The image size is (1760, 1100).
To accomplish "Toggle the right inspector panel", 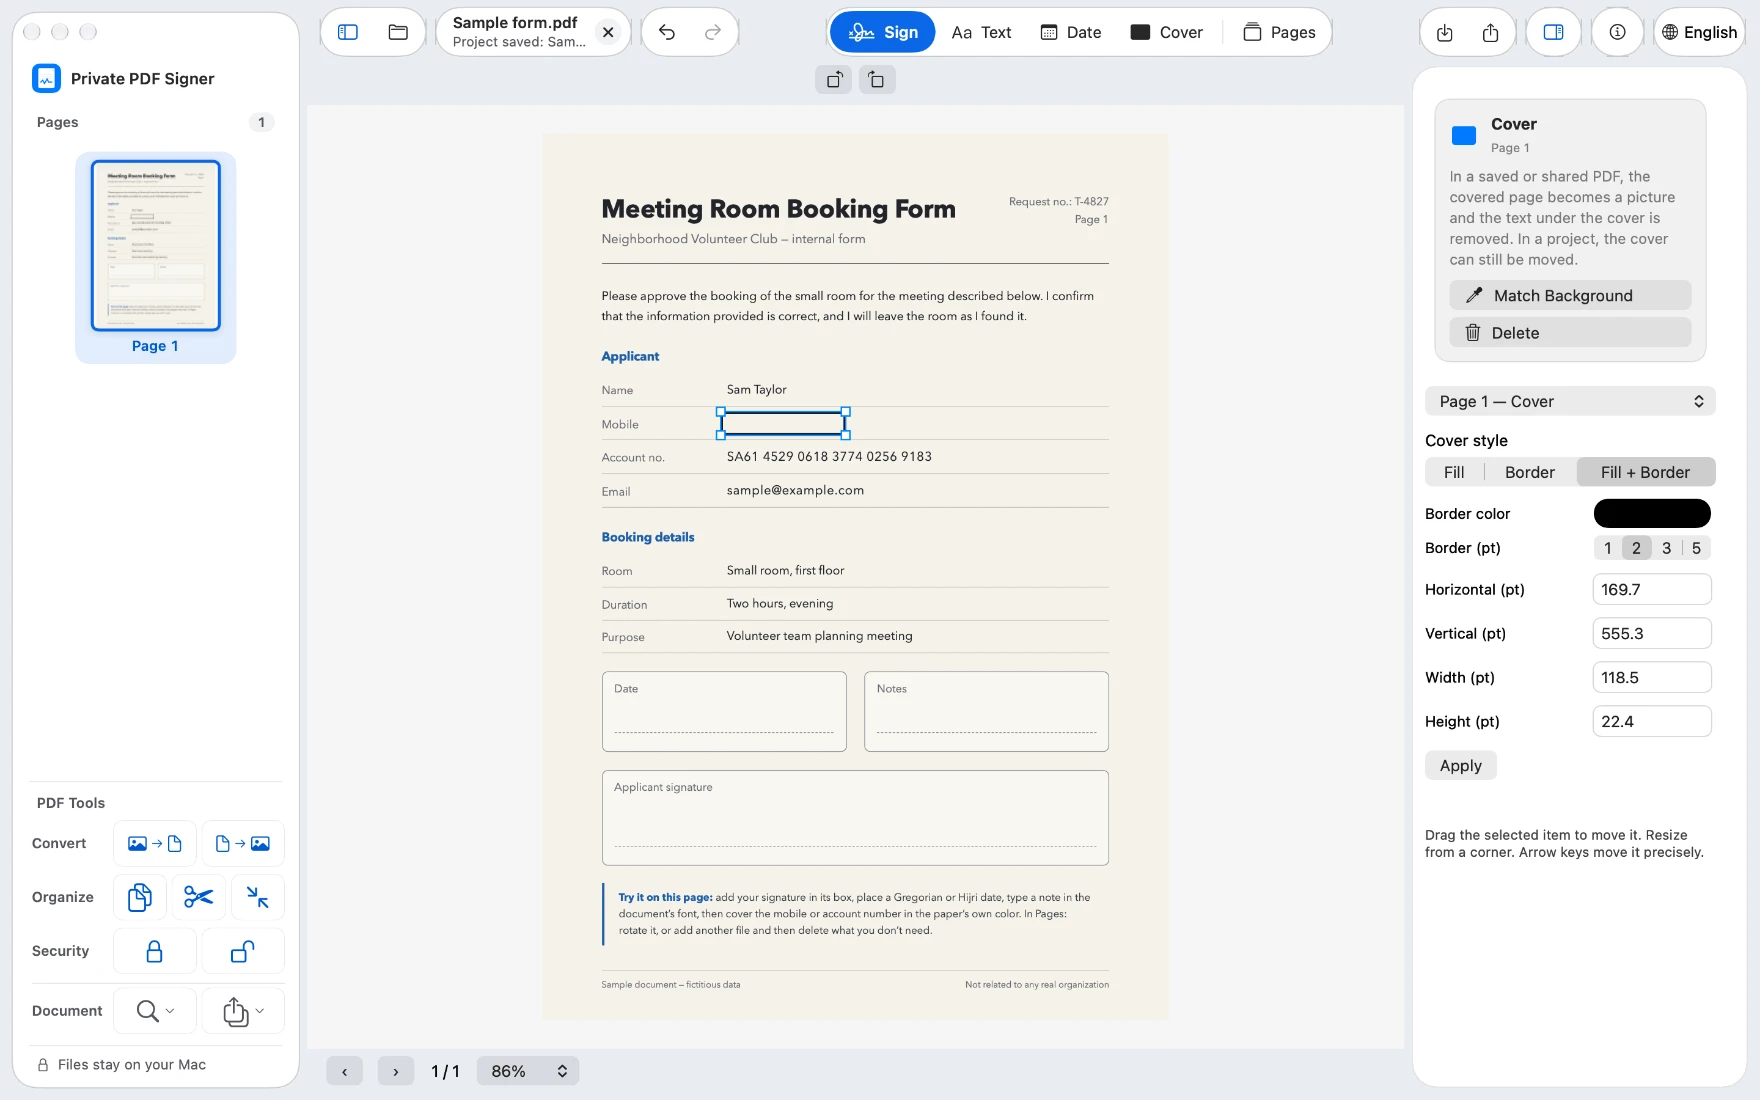I will [x=1553, y=32].
